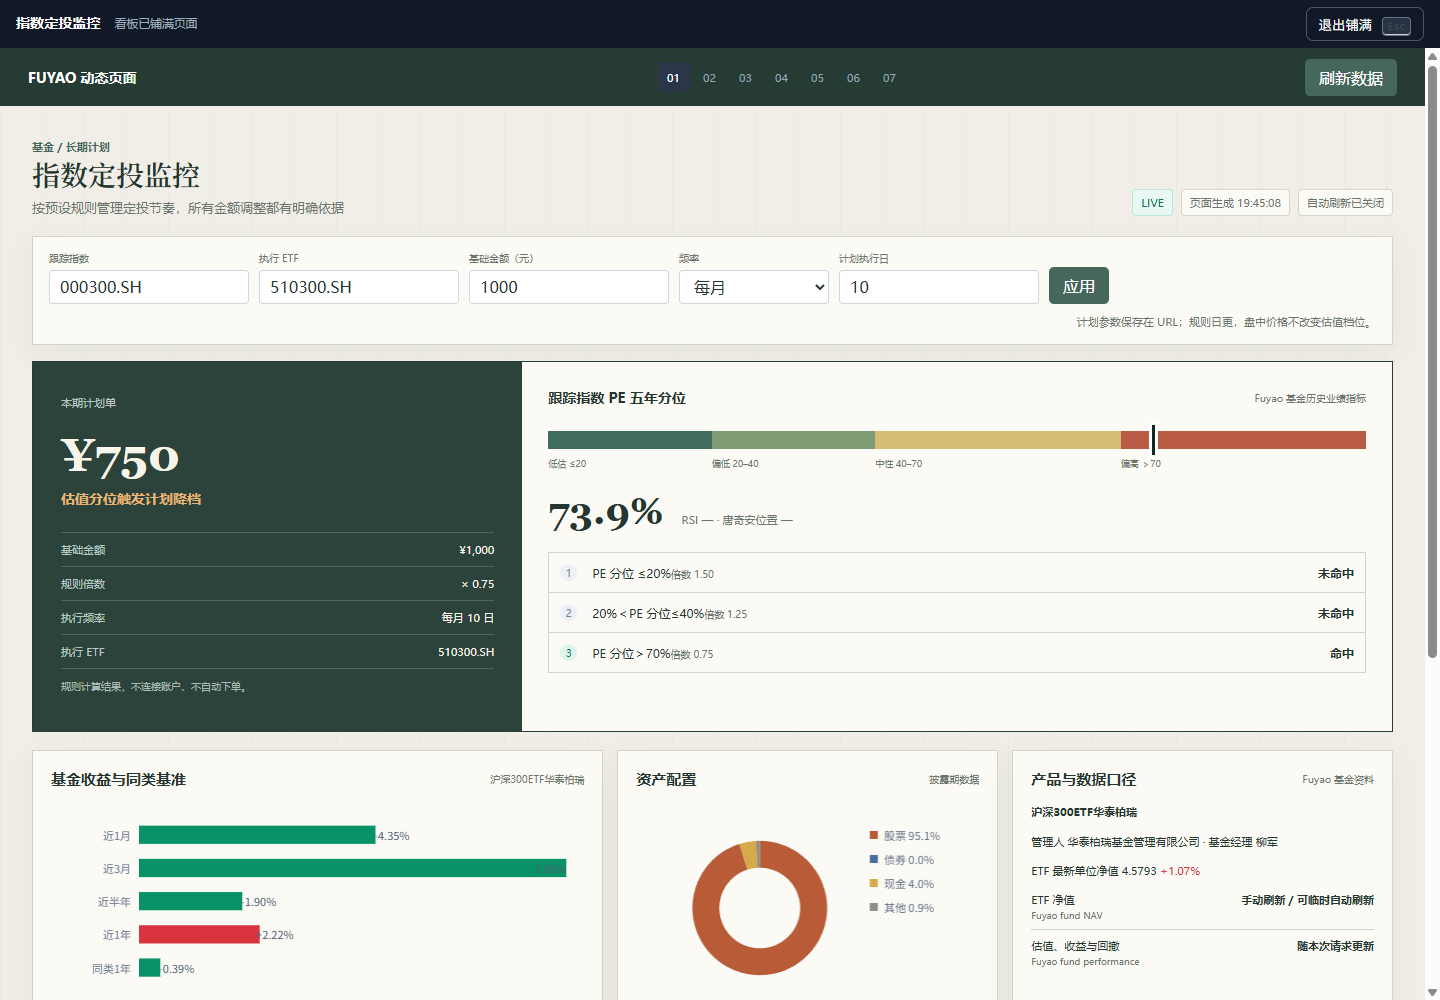Image resolution: width=1440 pixels, height=1000 pixels.
Task: Click the black PE percentile marker
Action: pyautogui.click(x=1153, y=440)
